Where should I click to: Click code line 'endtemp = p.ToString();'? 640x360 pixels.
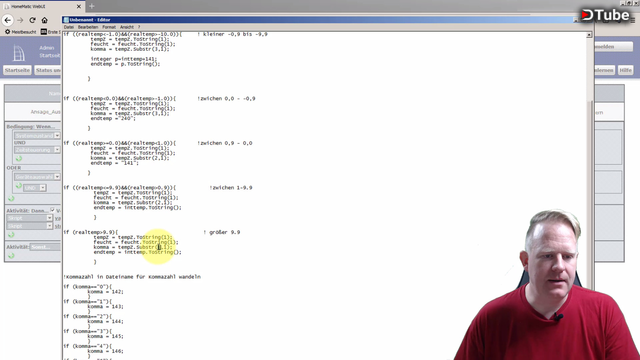click(x=125, y=64)
